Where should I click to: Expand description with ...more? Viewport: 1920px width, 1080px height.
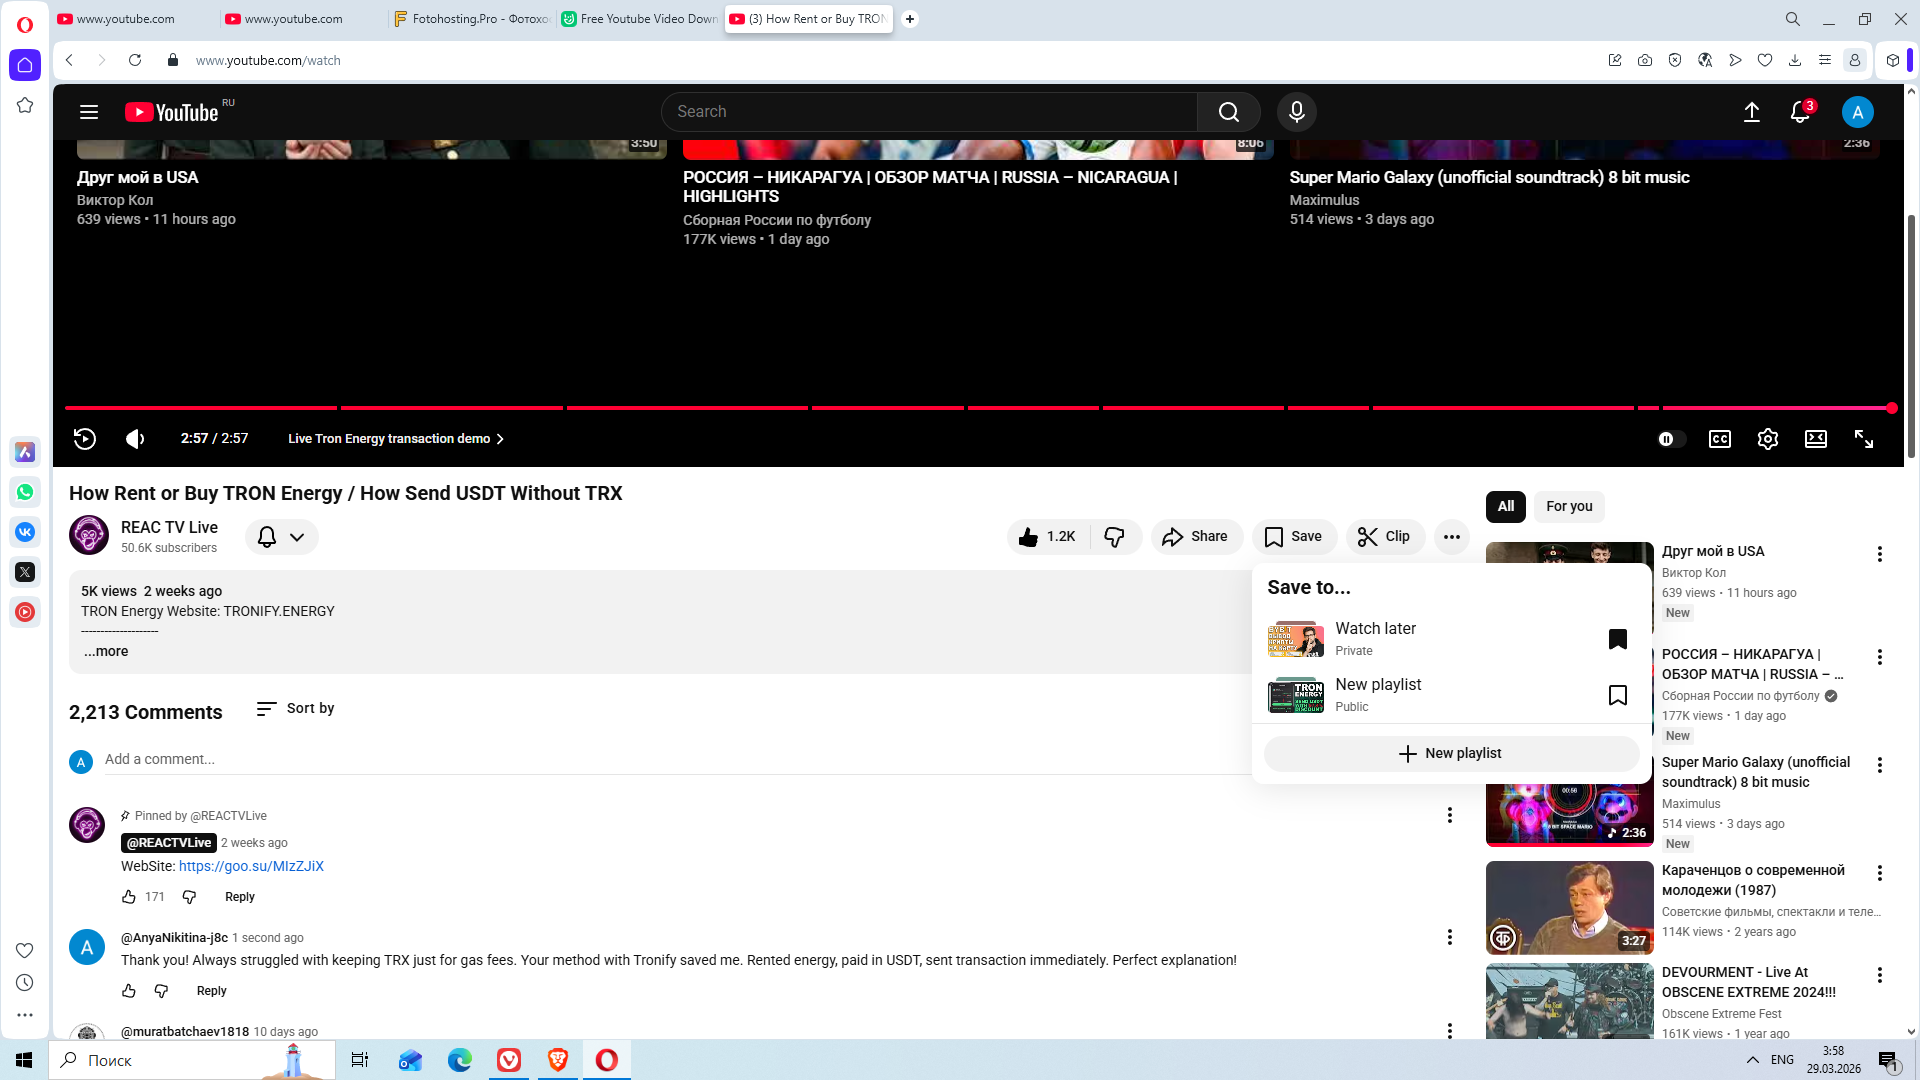tap(106, 651)
